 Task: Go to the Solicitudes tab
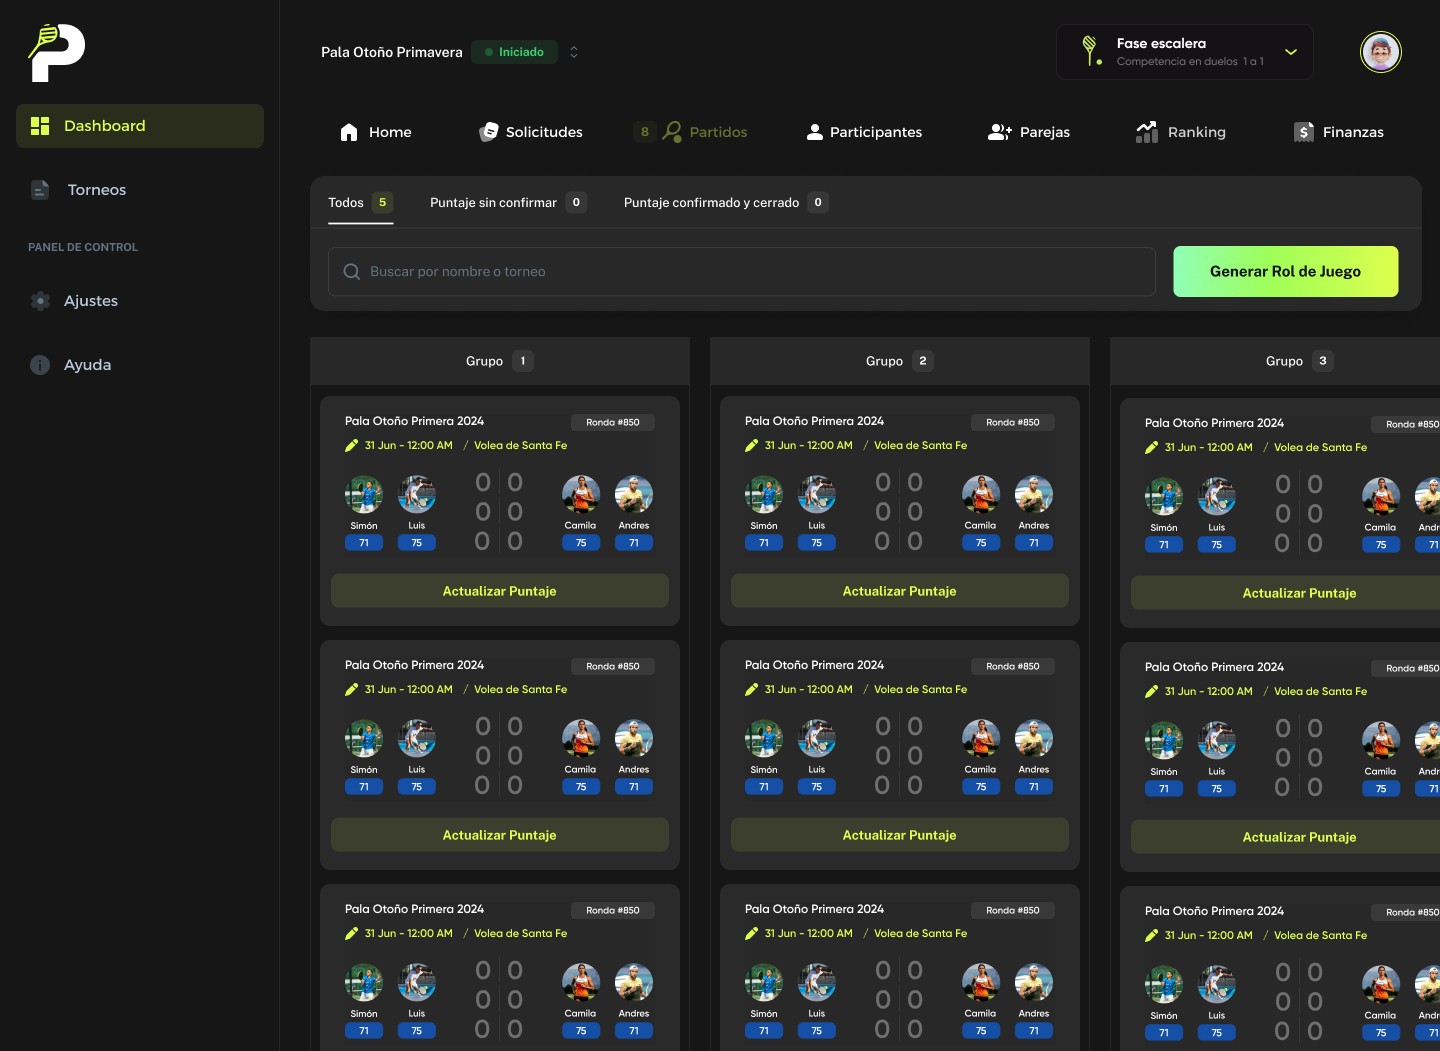click(x=531, y=132)
